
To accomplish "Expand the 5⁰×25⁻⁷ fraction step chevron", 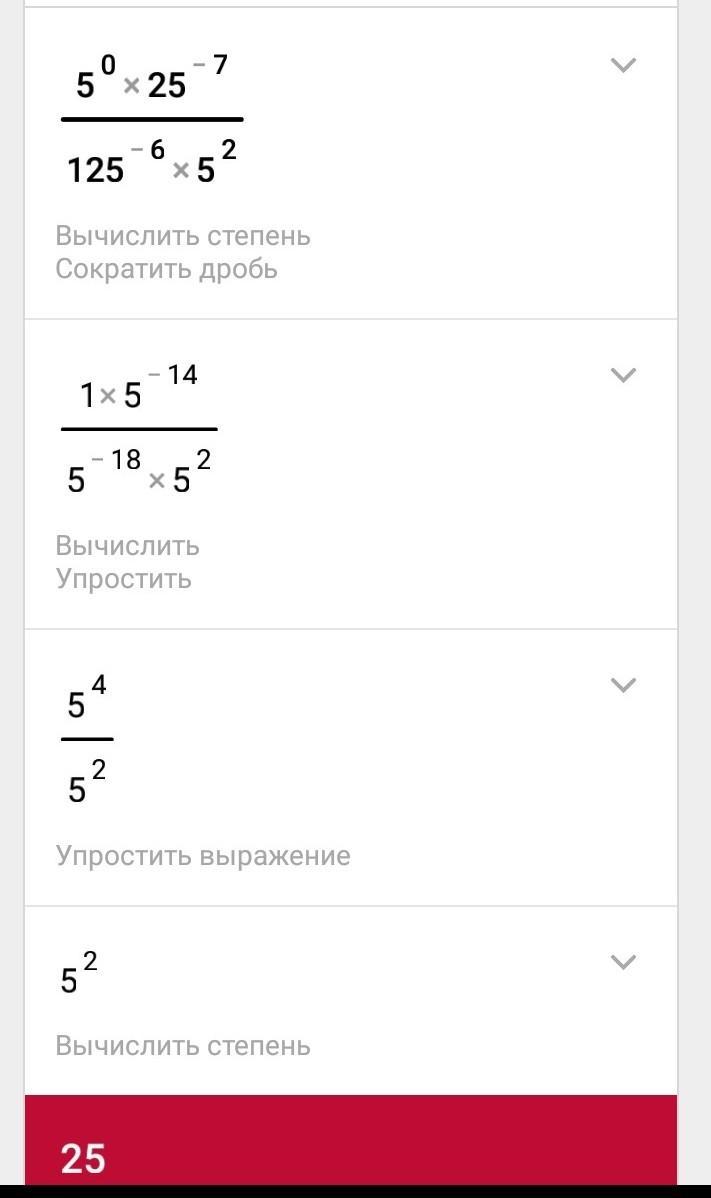I will coord(623,66).
